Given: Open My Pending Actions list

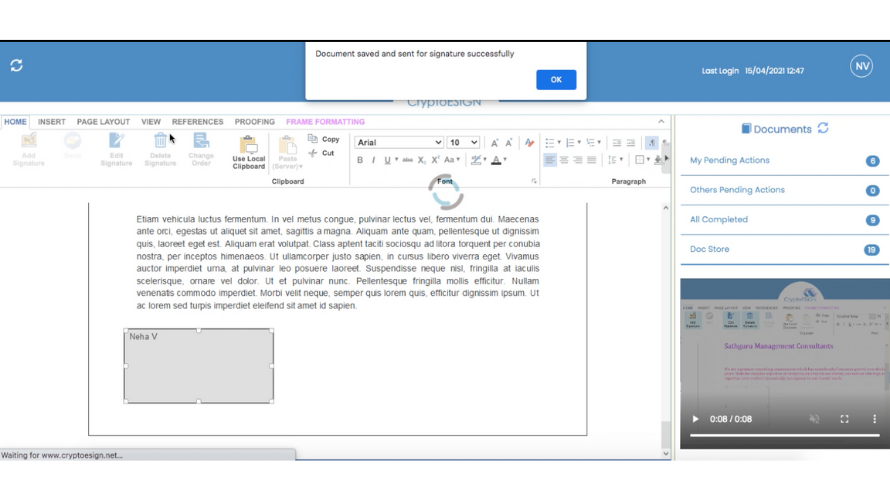Looking at the screenshot, I should click(x=730, y=160).
